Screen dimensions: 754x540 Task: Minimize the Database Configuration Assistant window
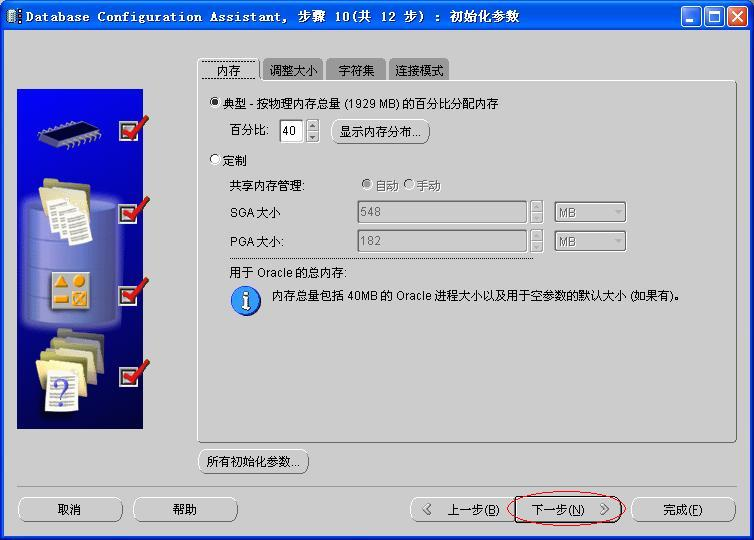[x=691, y=17]
